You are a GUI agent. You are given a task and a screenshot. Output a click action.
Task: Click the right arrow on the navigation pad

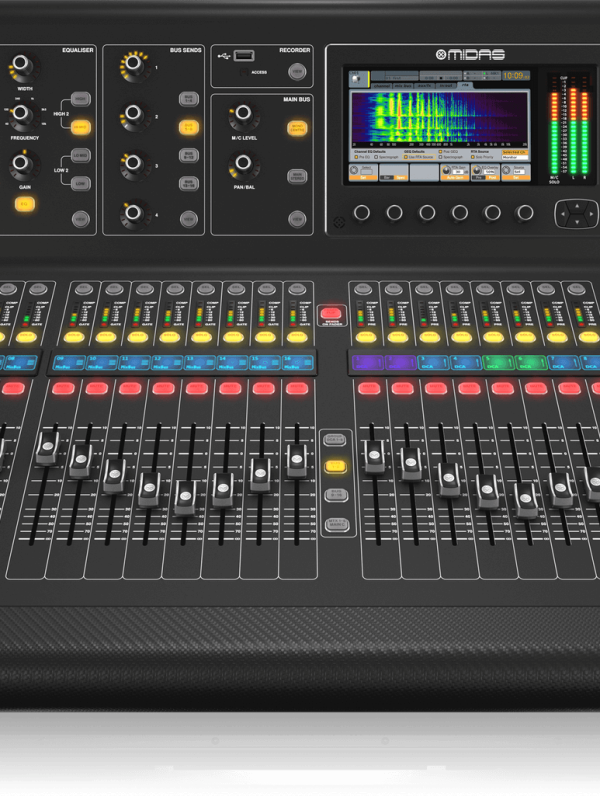click(591, 214)
